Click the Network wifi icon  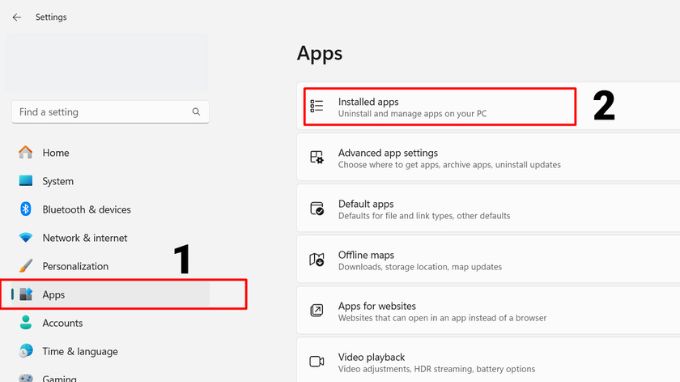26,238
